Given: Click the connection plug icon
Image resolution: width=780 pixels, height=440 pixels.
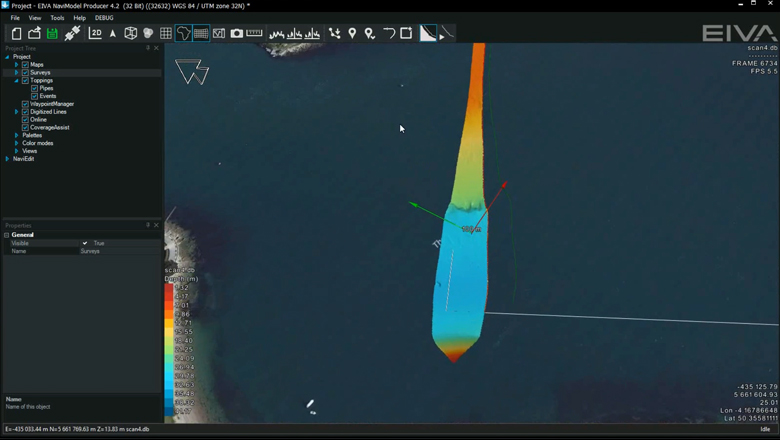Looking at the screenshot, I should (x=73, y=33).
